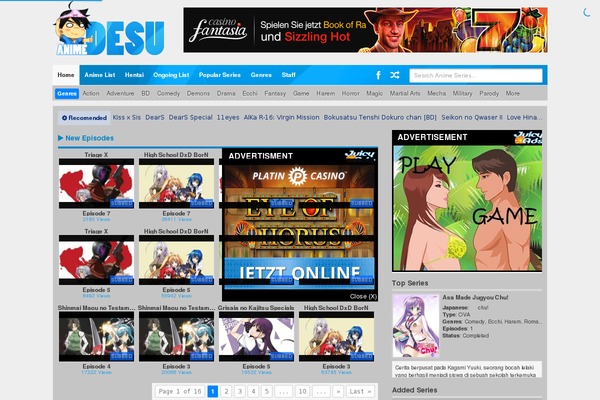600x400 pixels.
Task: Open Triage X Episode 5 thumbnail
Action: [96, 260]
